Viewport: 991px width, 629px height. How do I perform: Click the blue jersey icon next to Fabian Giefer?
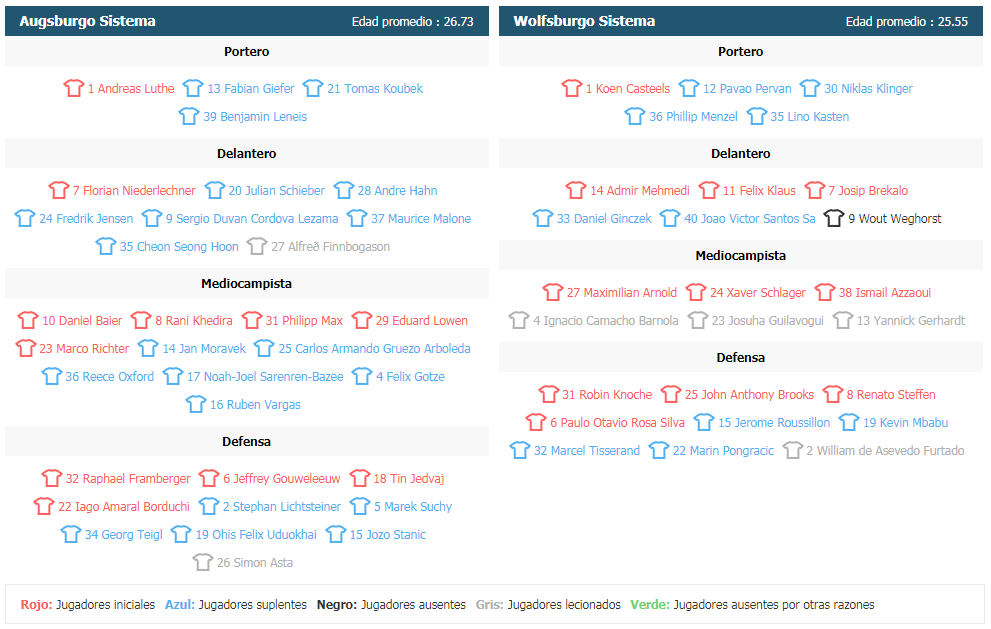[x=193, y=88]
